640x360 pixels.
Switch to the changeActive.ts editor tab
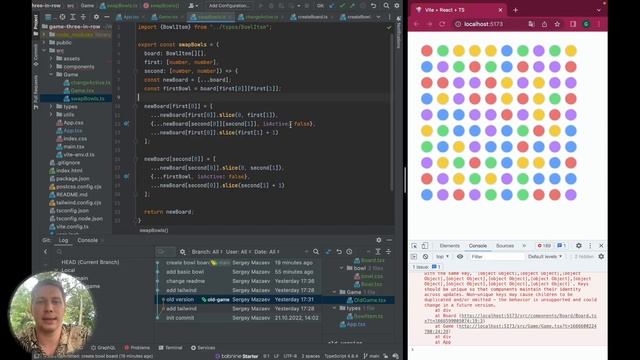(259, 17)
